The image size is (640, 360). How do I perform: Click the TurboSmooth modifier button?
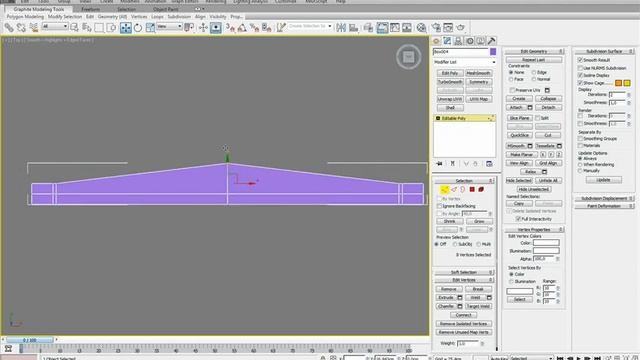tap(450, 82)
